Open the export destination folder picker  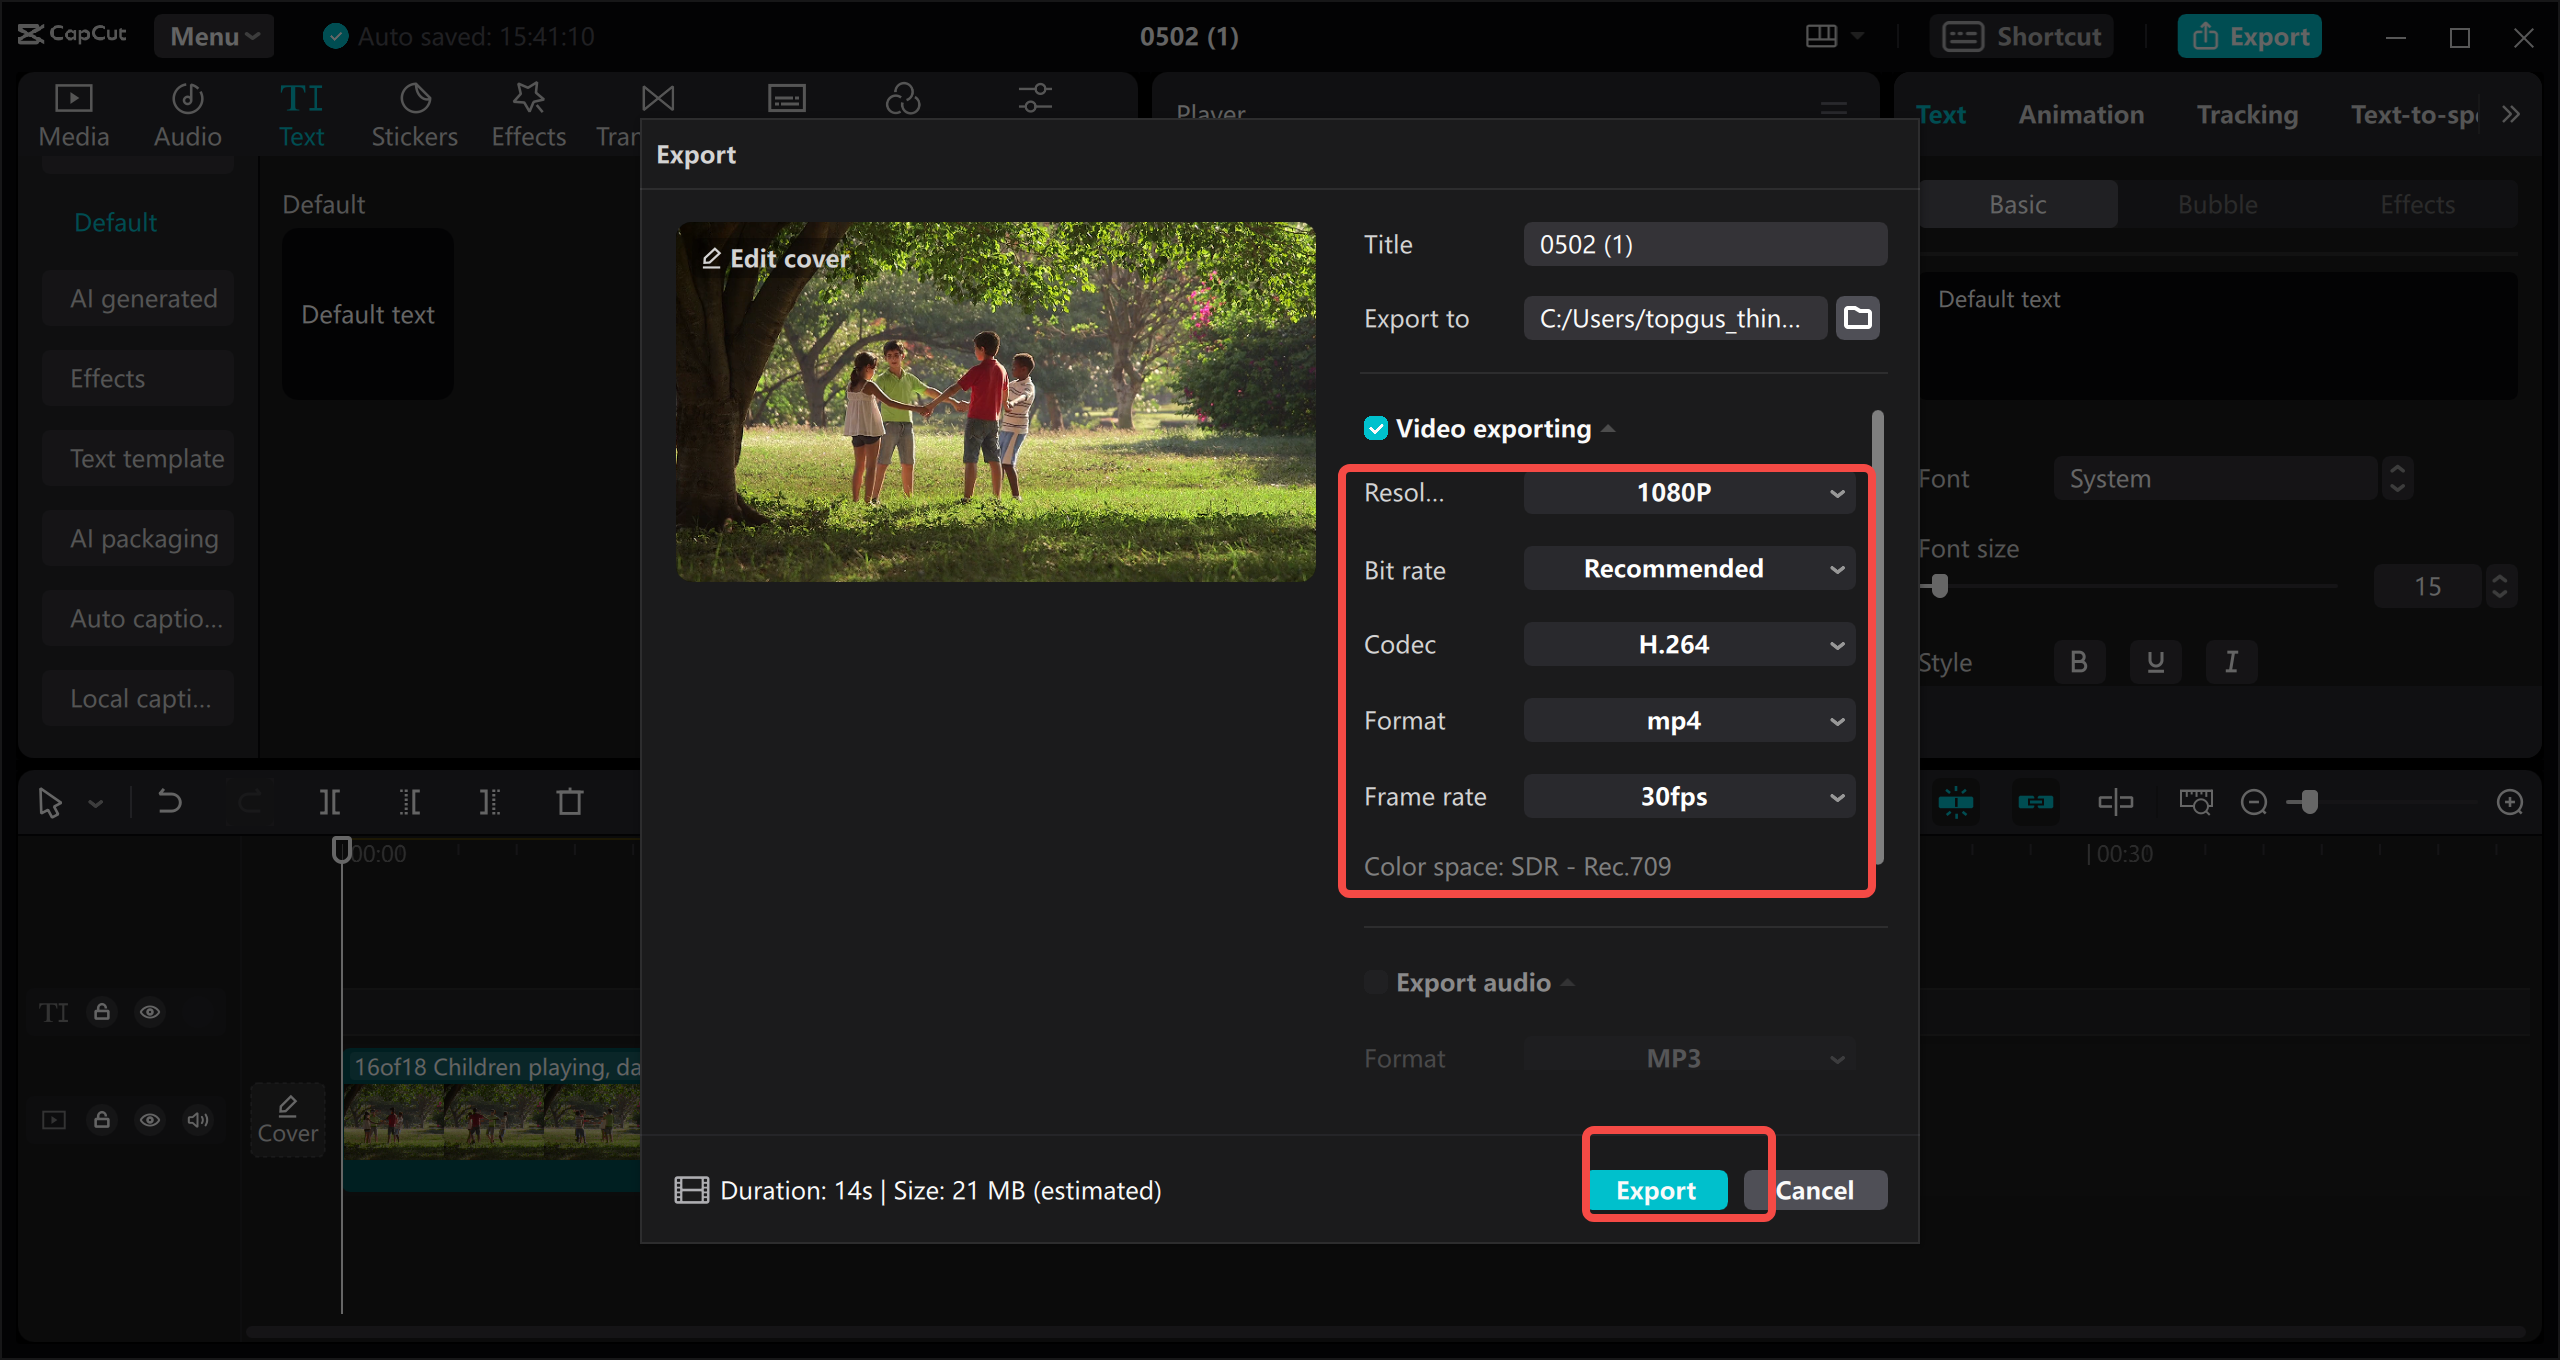click(x=1857, y=317)
